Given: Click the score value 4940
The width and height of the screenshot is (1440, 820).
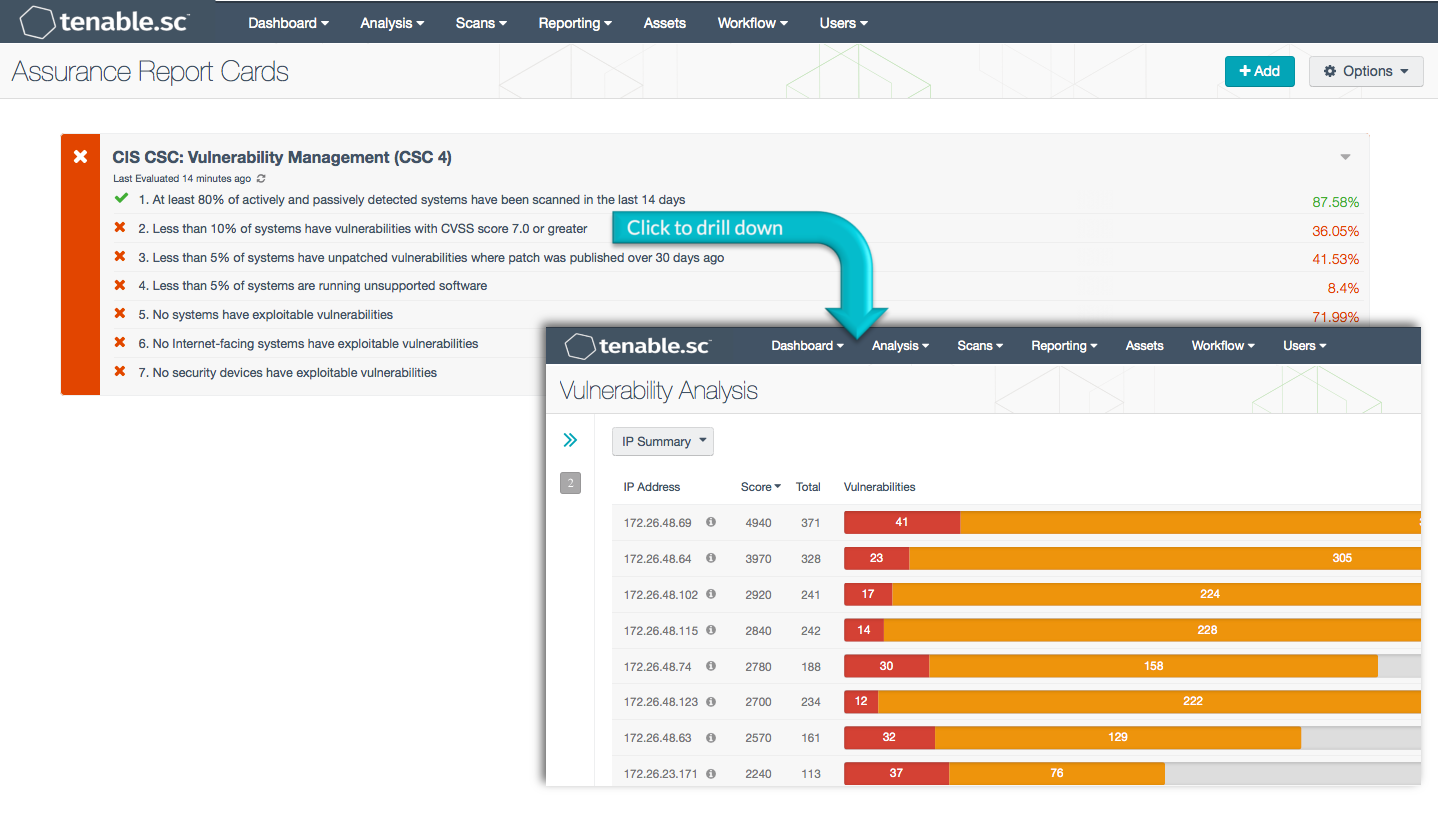Looking at the screenshot, I should (x=758, y=523).
